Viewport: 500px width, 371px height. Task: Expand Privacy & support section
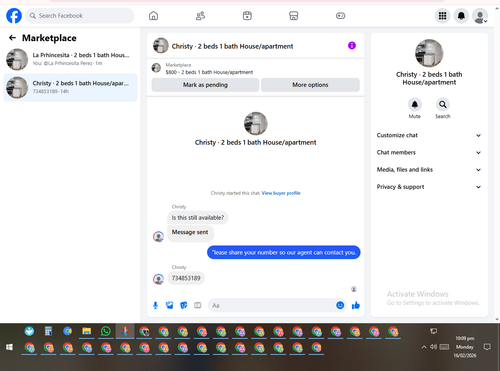tap(429, 187)
